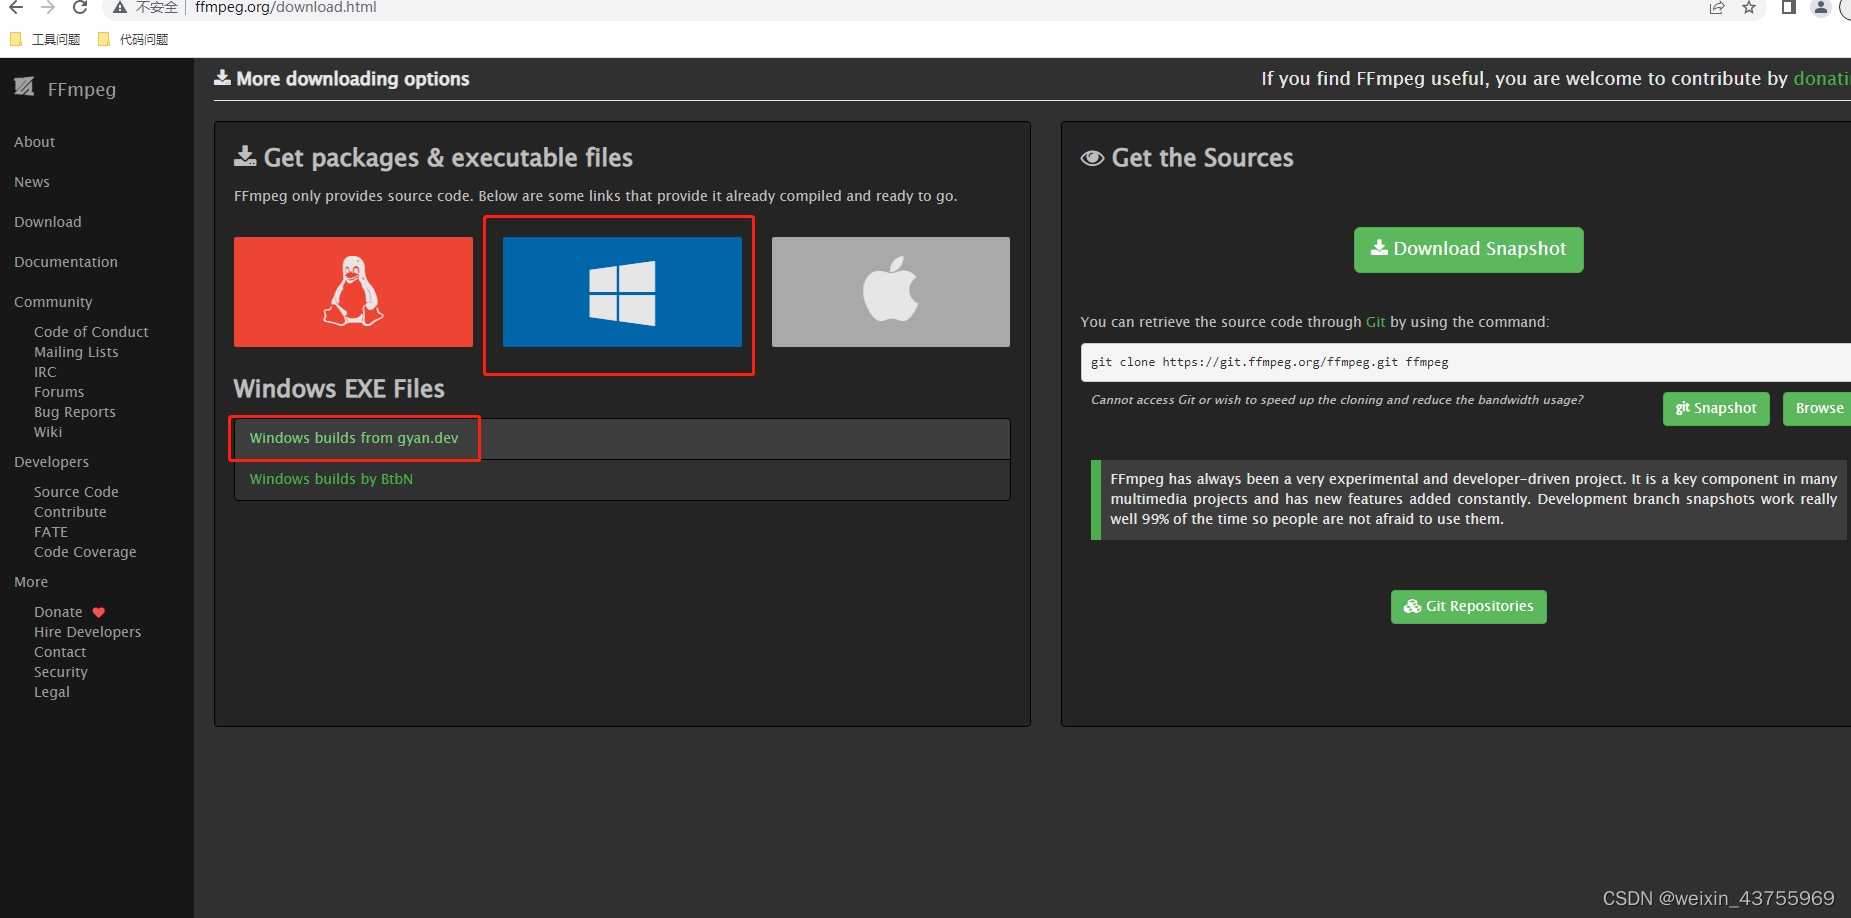
Task: Click the Windows EXE Files heading
Action: 339,388
